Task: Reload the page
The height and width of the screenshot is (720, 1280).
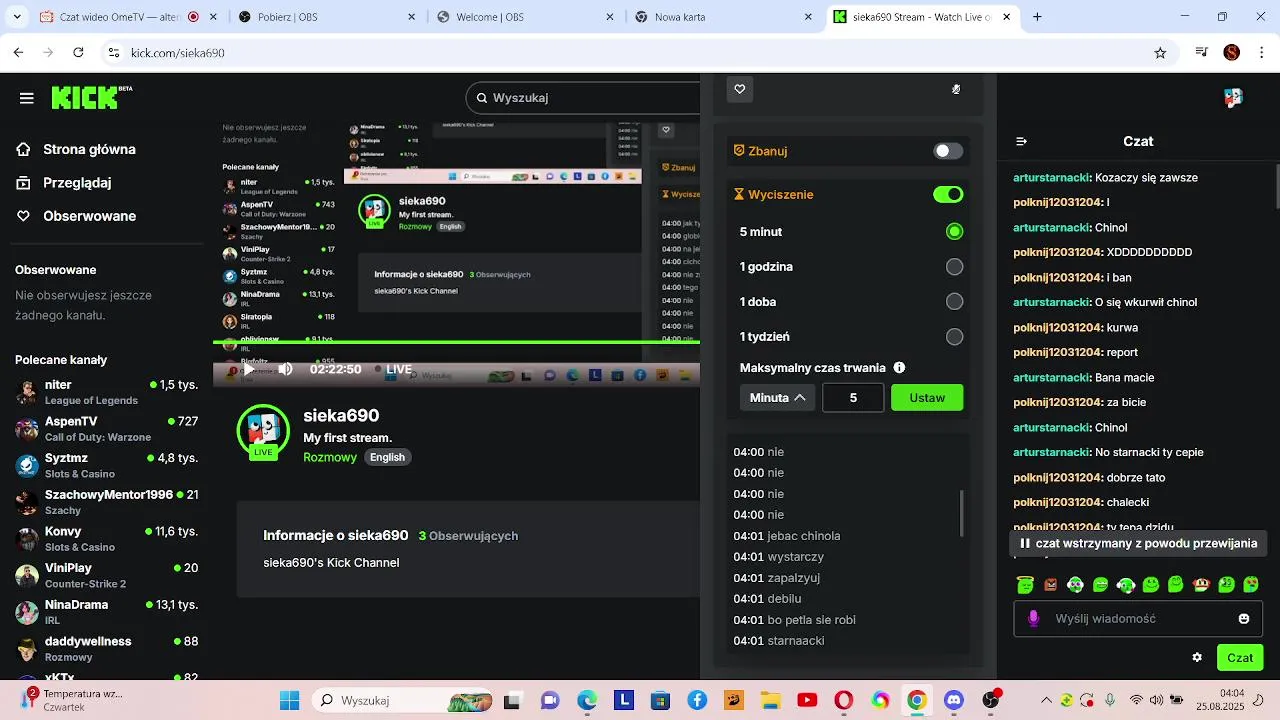Action: point(78,53)
